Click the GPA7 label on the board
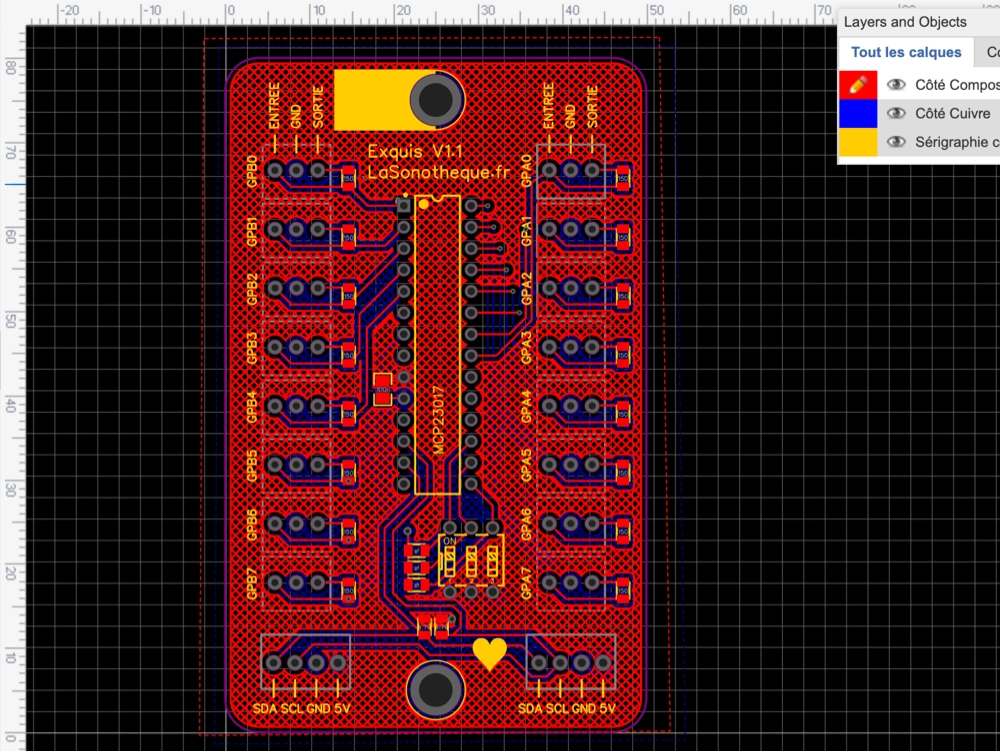1000x751 pixels. click(x=526, y=583)
